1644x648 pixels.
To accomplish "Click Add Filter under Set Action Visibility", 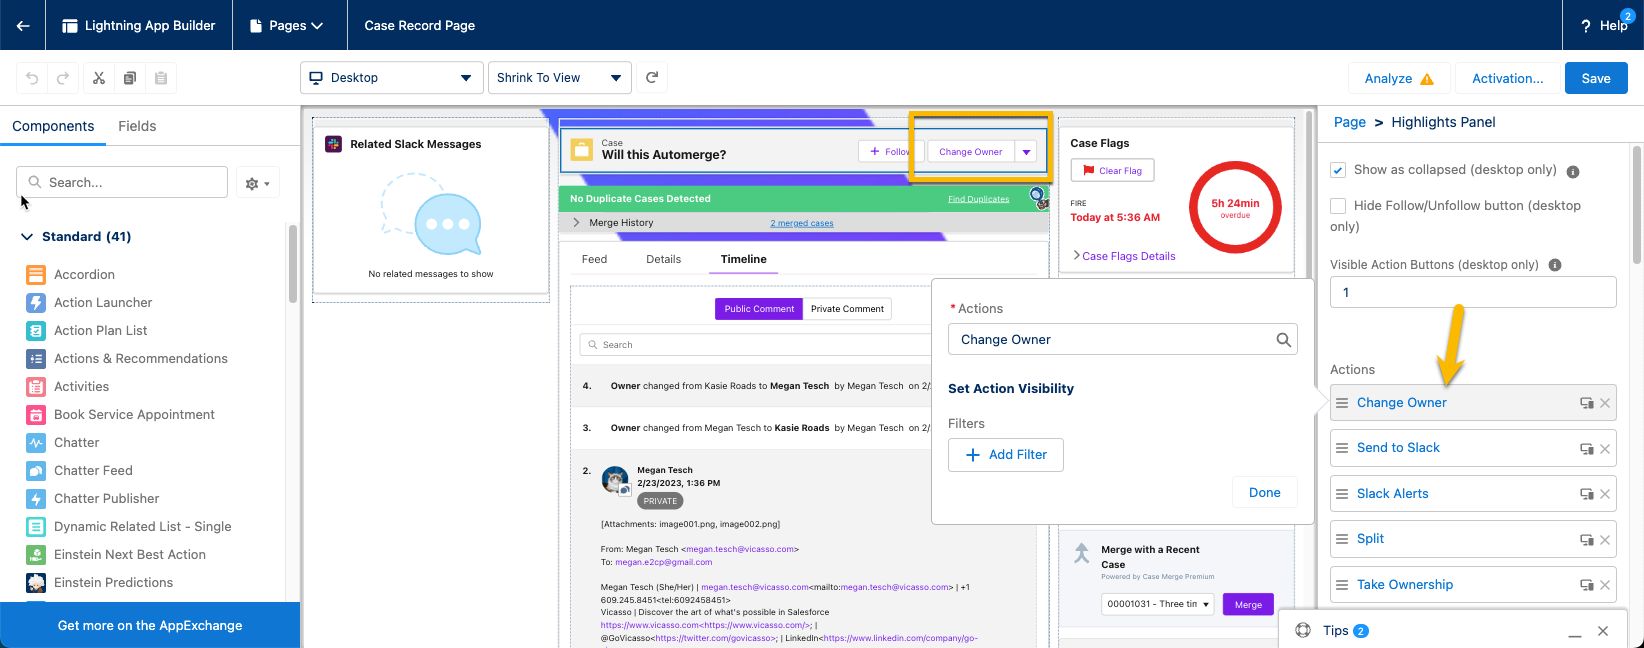I will pos(1006,455).
